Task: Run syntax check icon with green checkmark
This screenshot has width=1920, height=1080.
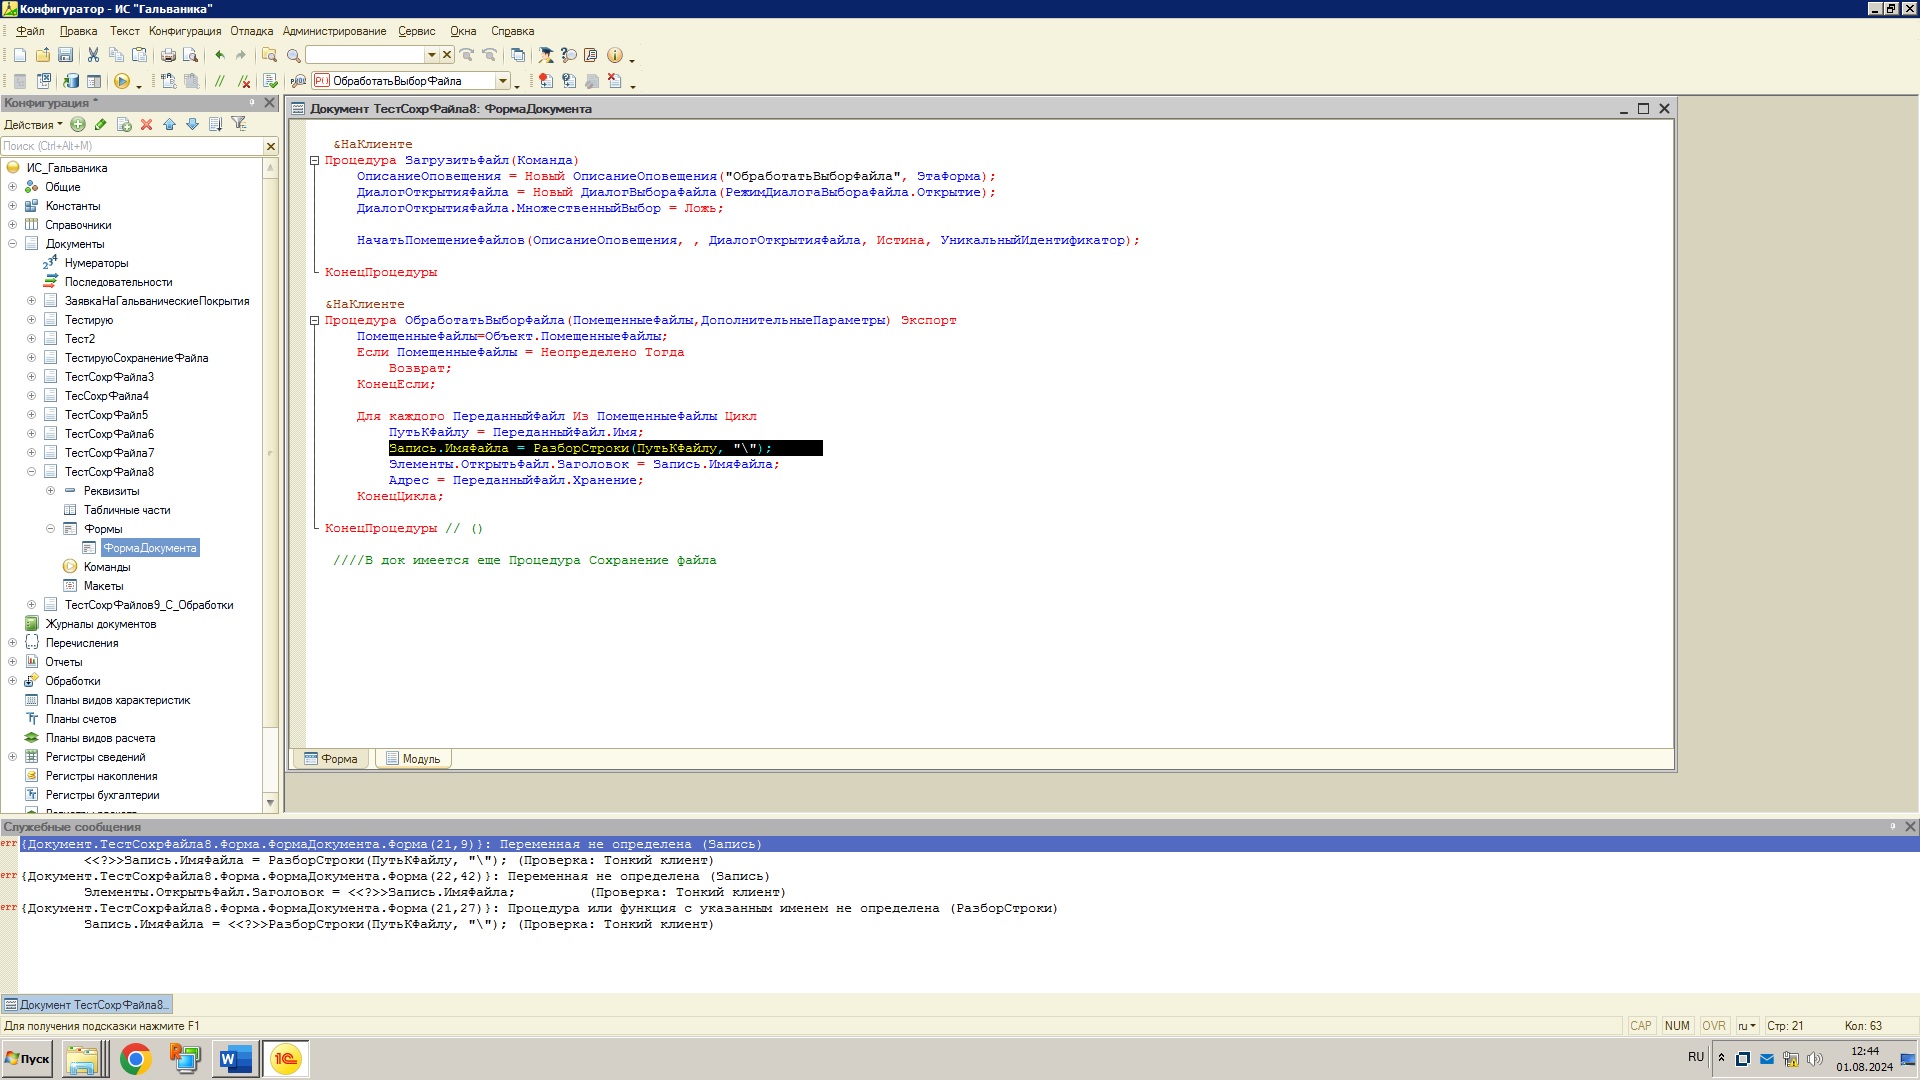Action: 270,81
